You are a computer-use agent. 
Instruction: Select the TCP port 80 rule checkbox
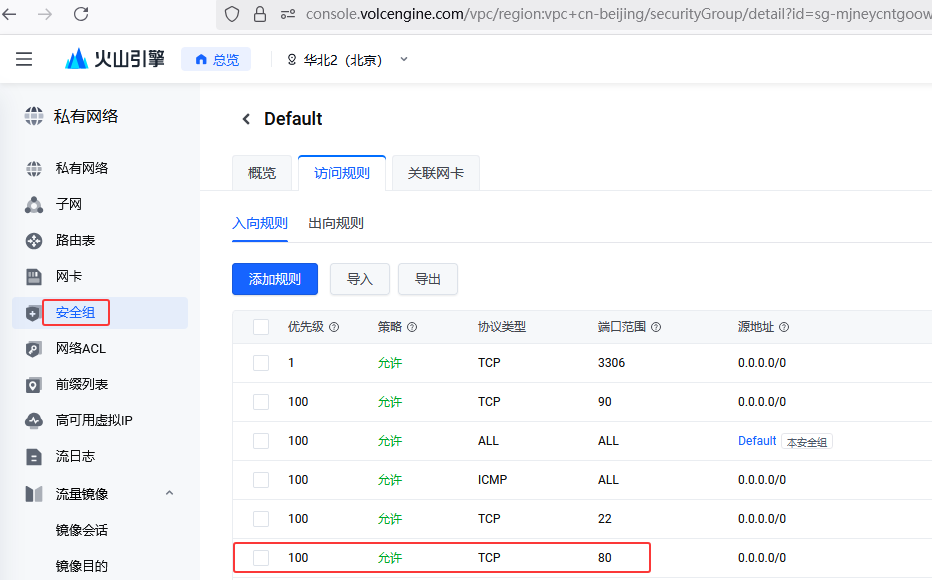point(261,558)
